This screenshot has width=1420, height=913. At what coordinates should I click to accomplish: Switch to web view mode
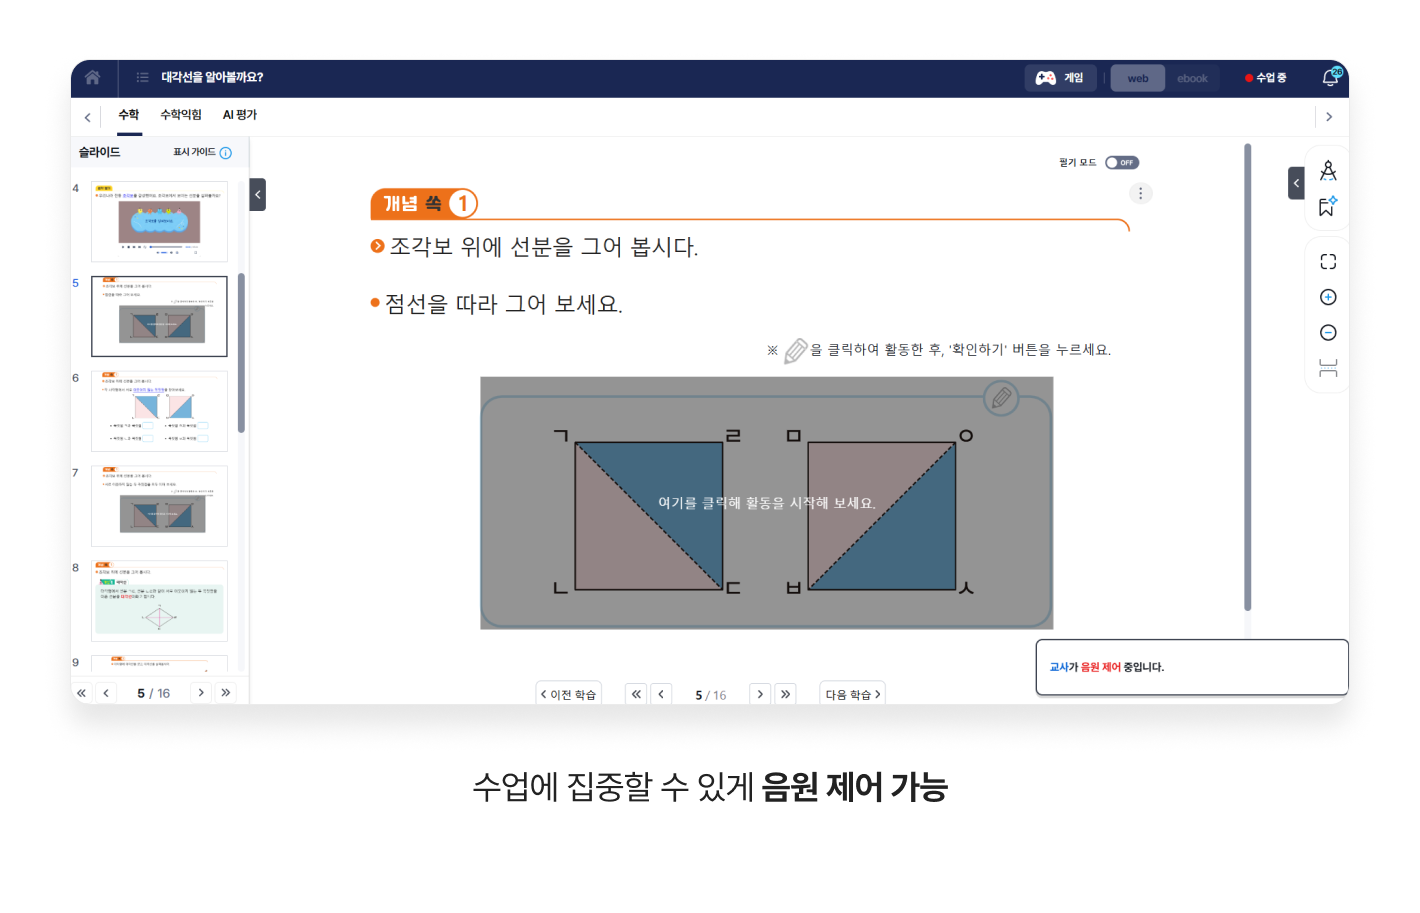tap(1138, 78)
